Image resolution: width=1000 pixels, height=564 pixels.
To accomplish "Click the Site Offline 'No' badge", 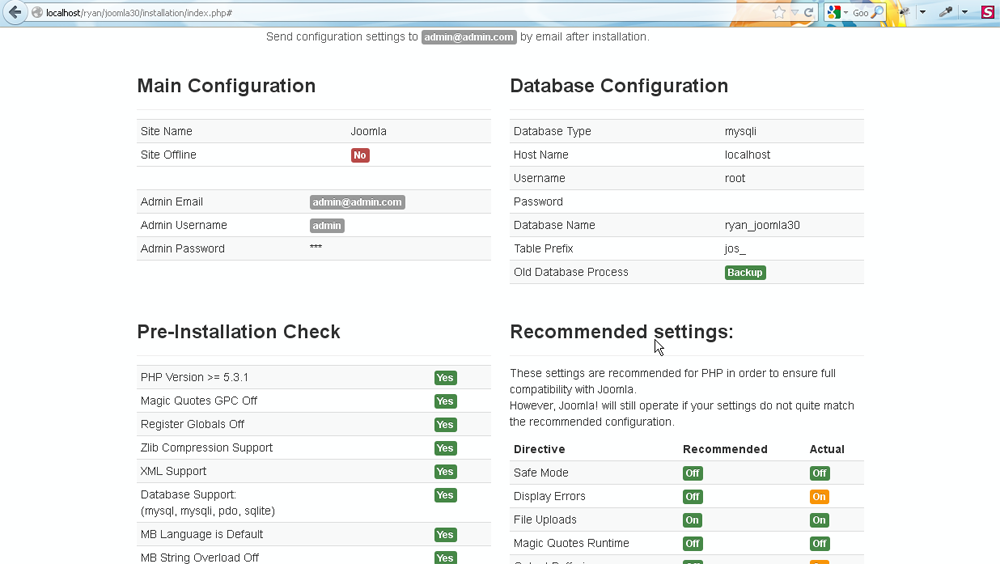I will 360,155.
